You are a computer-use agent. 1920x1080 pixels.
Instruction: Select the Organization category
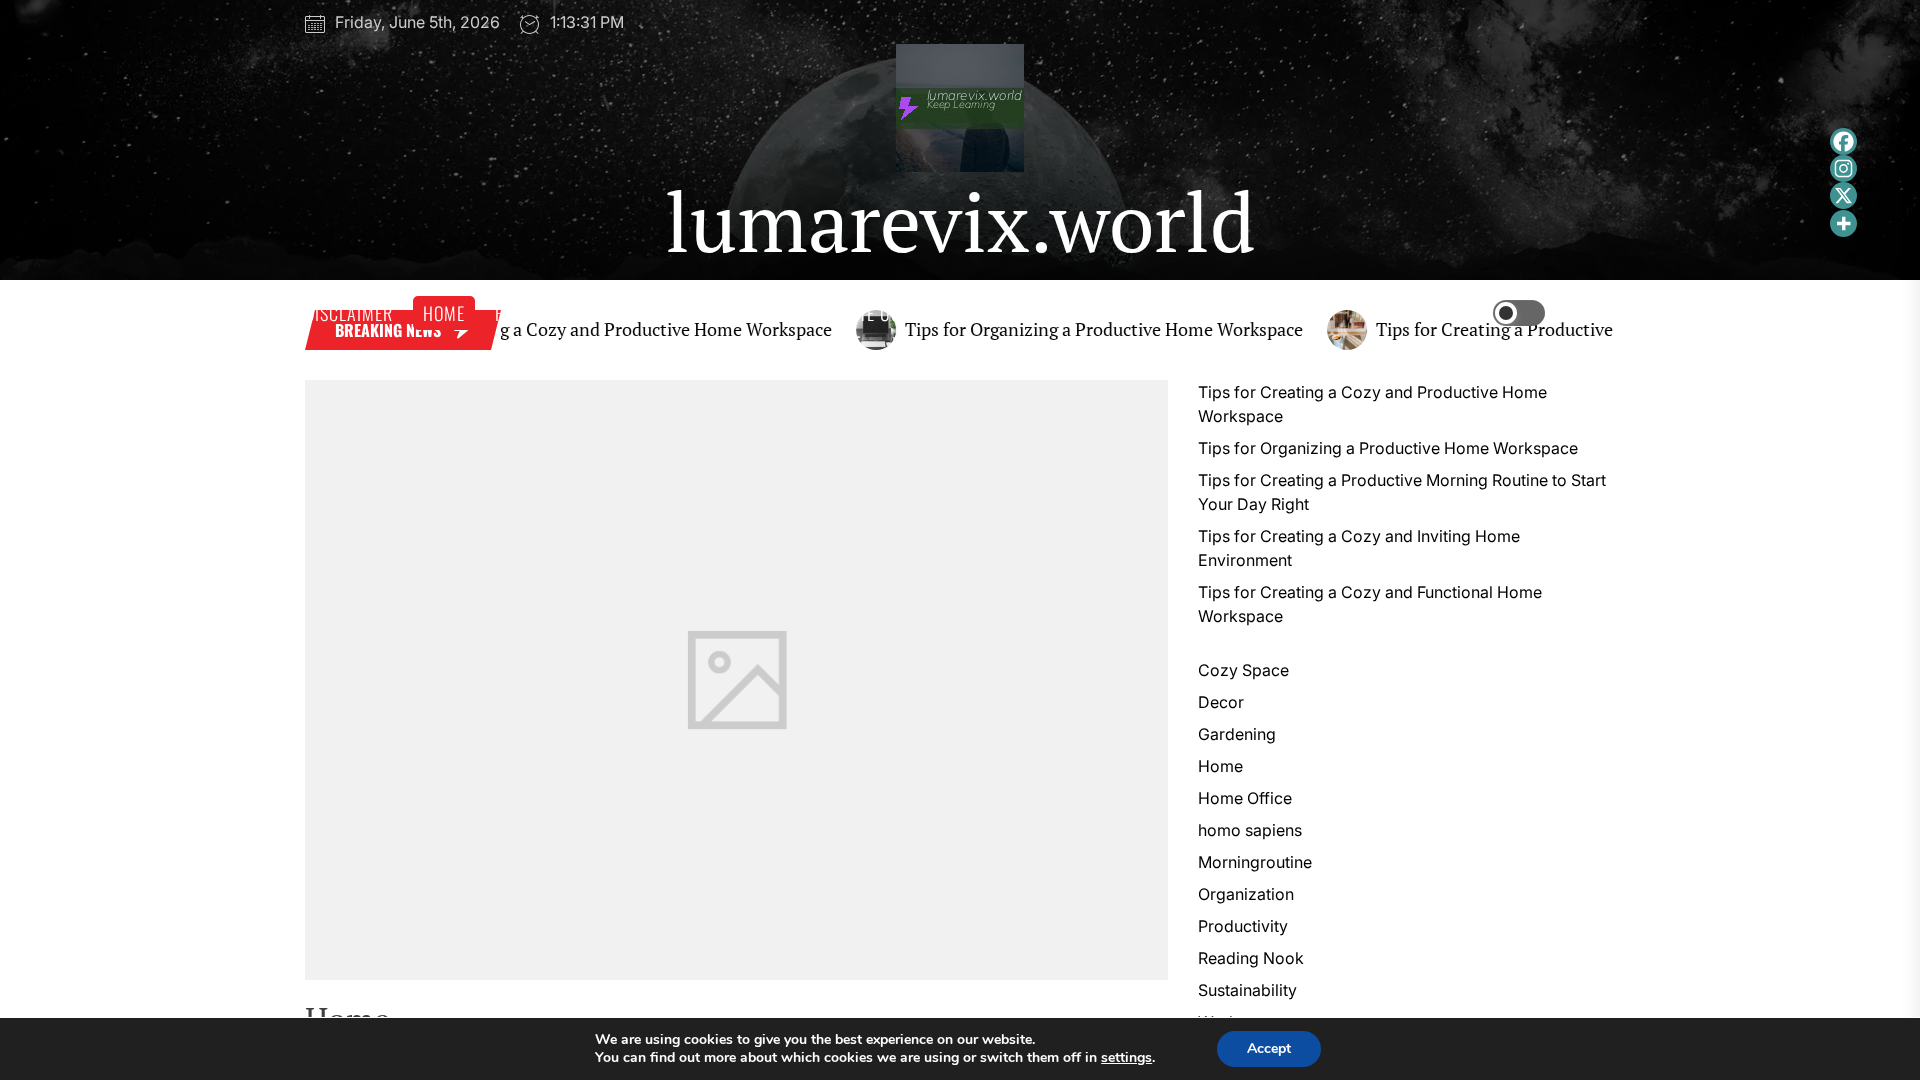(x=1246, y=894)
